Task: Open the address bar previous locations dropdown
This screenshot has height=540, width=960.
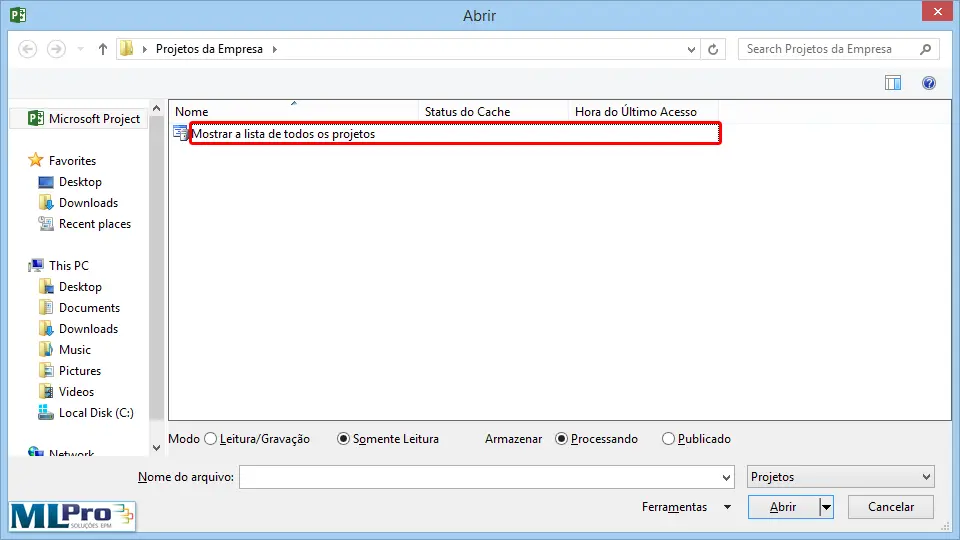Action: (691, 50)
